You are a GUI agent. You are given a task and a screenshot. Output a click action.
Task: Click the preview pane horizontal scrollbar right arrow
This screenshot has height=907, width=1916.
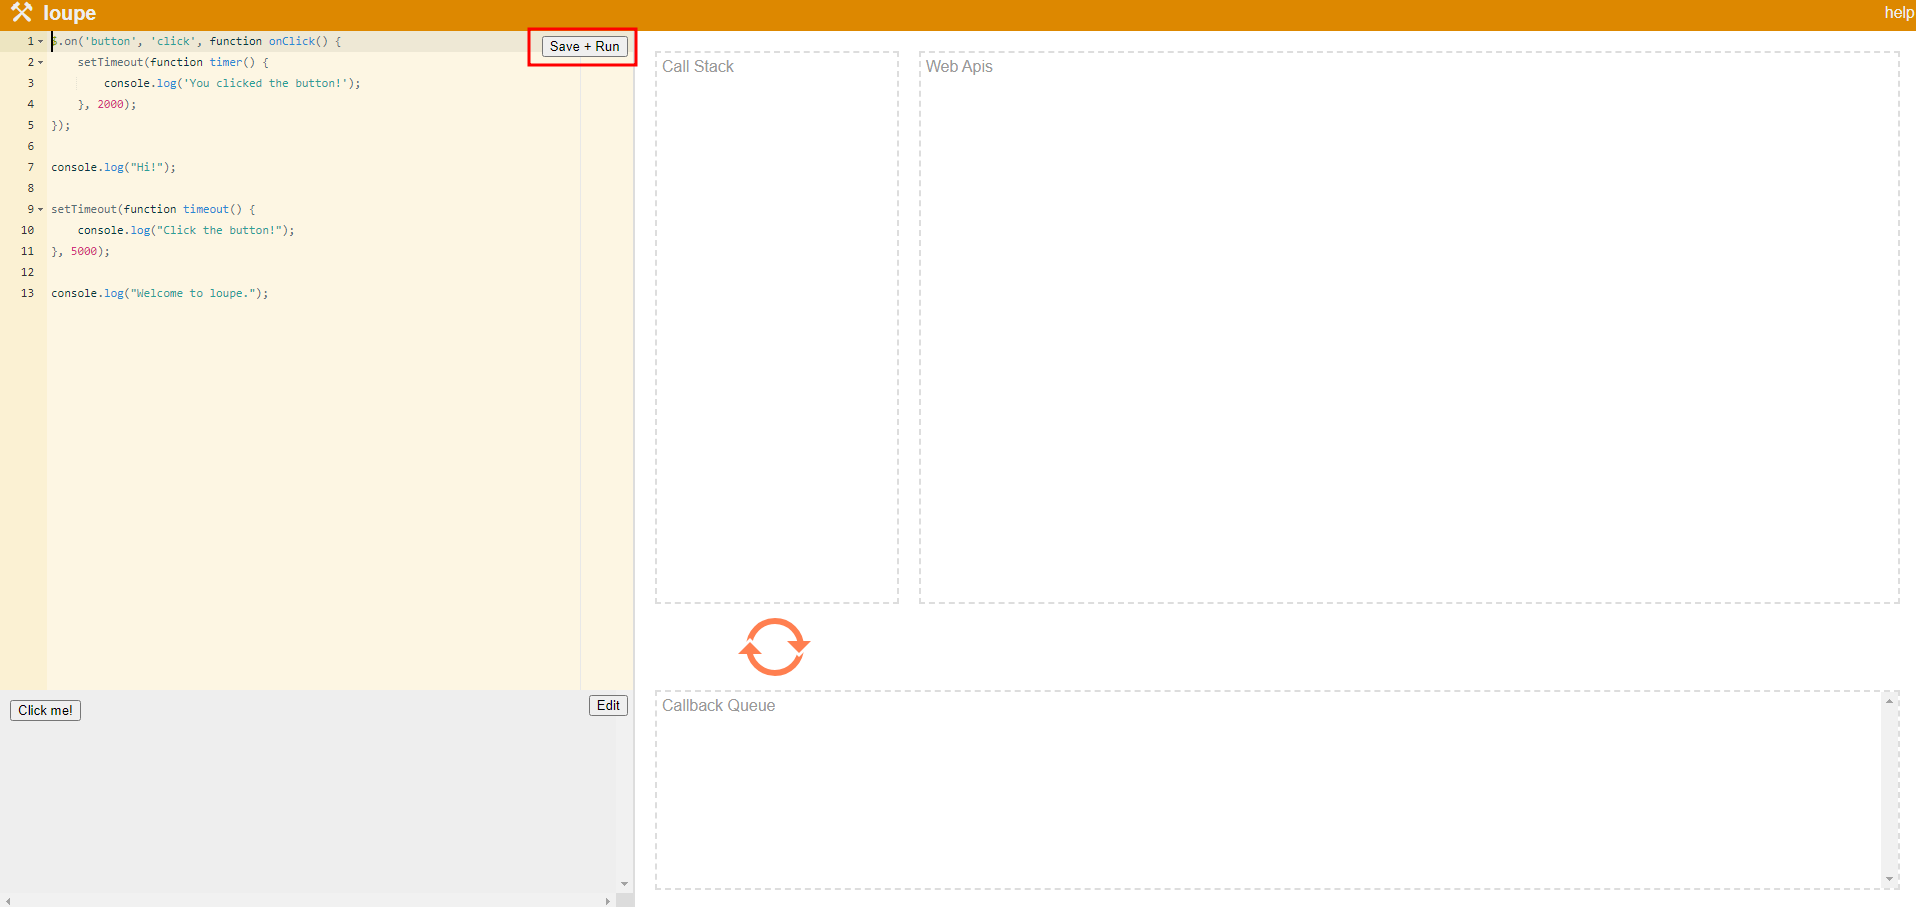pyautogui.click(x=607, y=901)
